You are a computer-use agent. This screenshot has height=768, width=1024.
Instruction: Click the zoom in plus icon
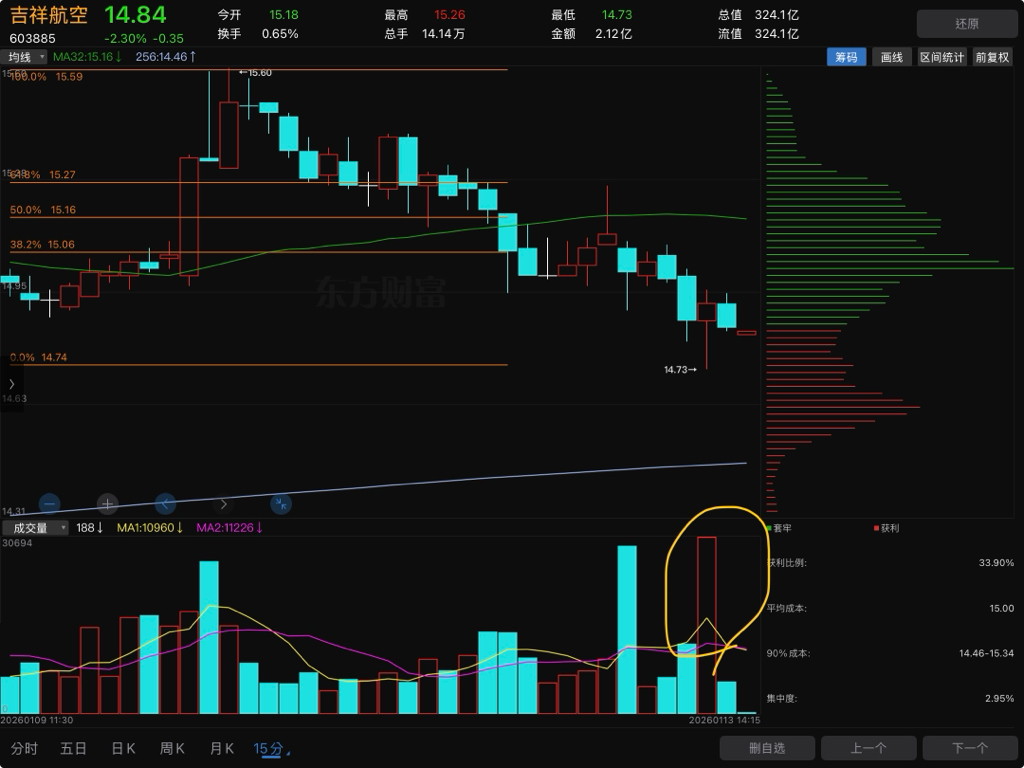pos(107,504)
